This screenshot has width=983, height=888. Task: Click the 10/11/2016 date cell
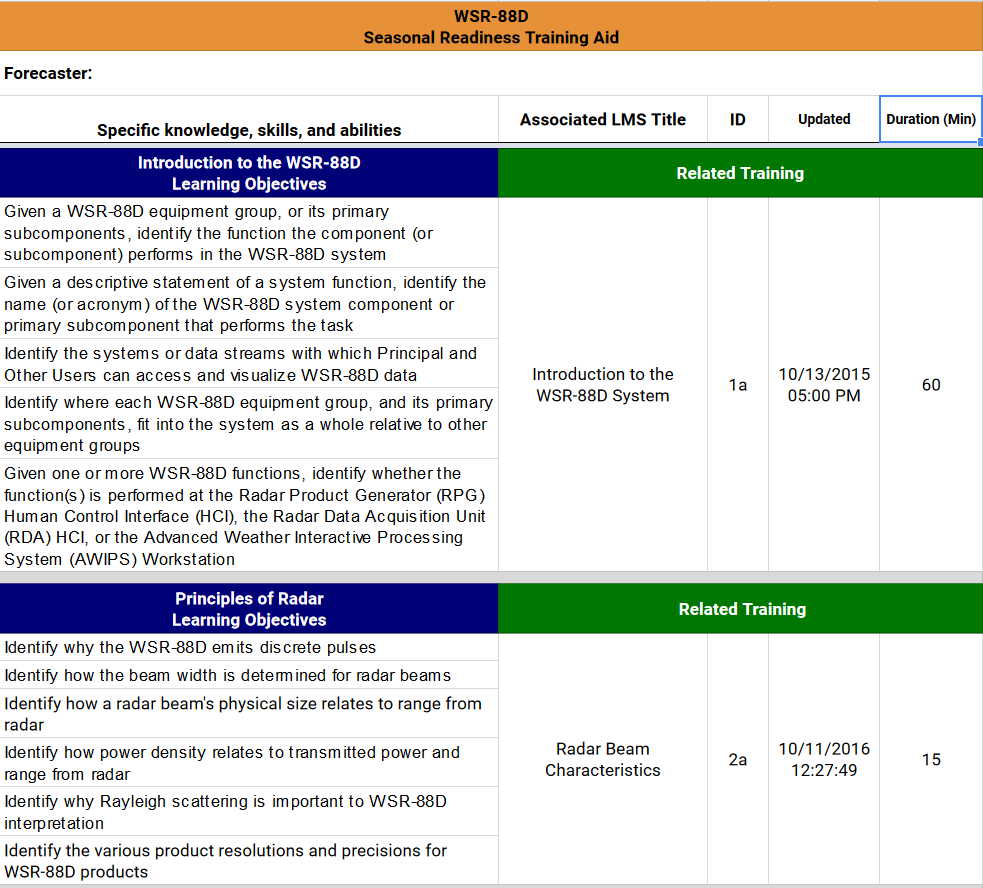click(x=823, y=760)
